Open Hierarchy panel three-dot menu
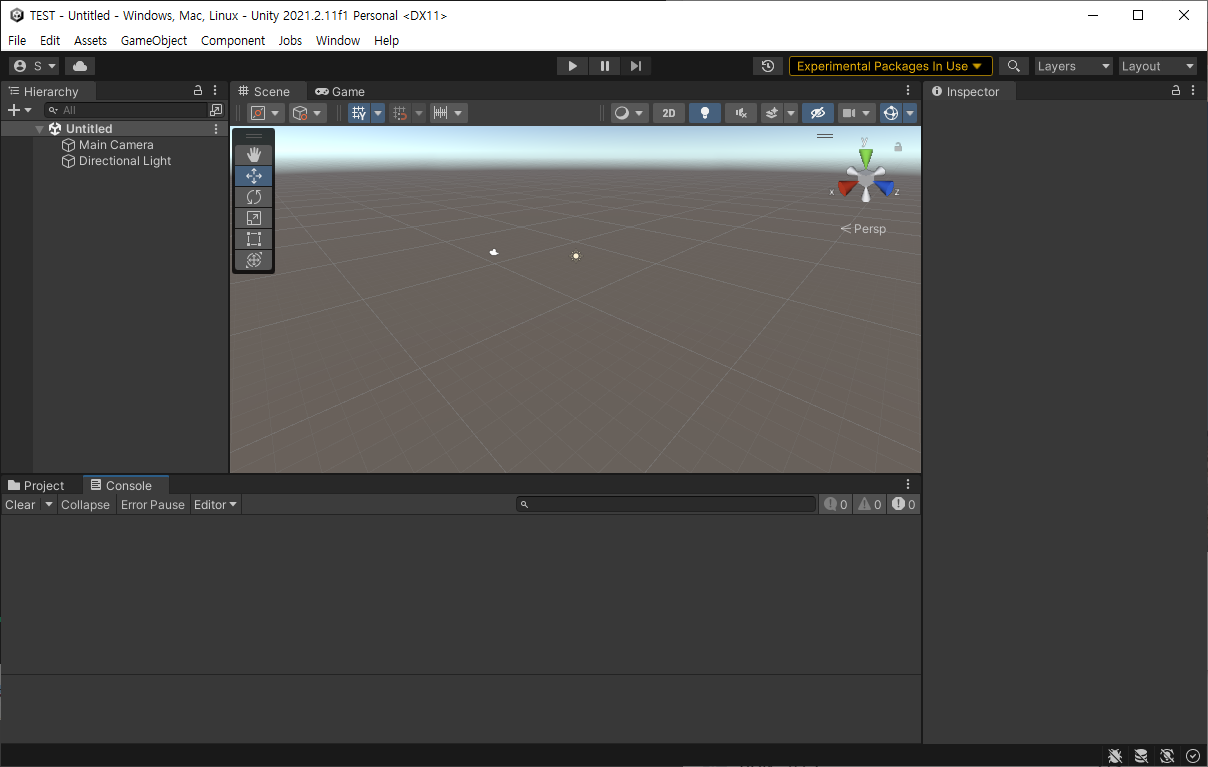This screenshot has width=1208, height=767. click(215, 91)
